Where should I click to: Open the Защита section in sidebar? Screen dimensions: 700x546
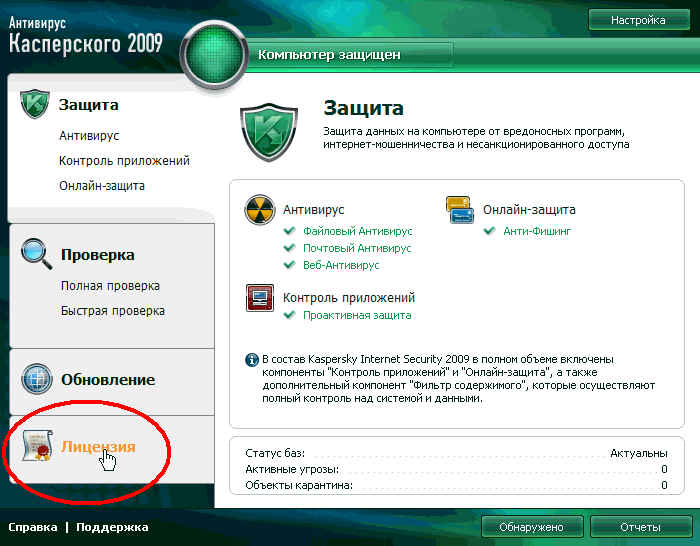pyautogui.click(x=88, y=105)
